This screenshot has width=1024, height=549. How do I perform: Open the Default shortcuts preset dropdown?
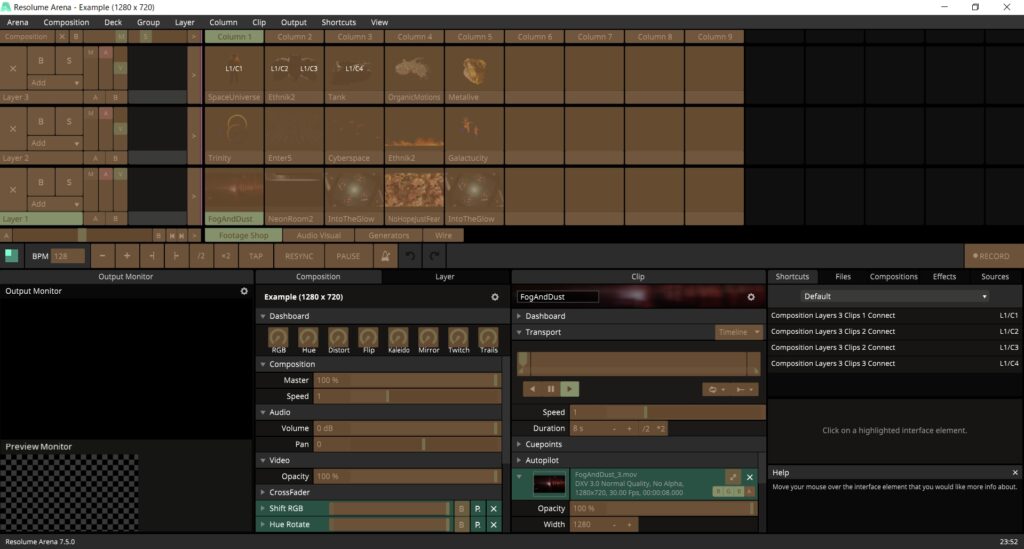tap(894, 296)
